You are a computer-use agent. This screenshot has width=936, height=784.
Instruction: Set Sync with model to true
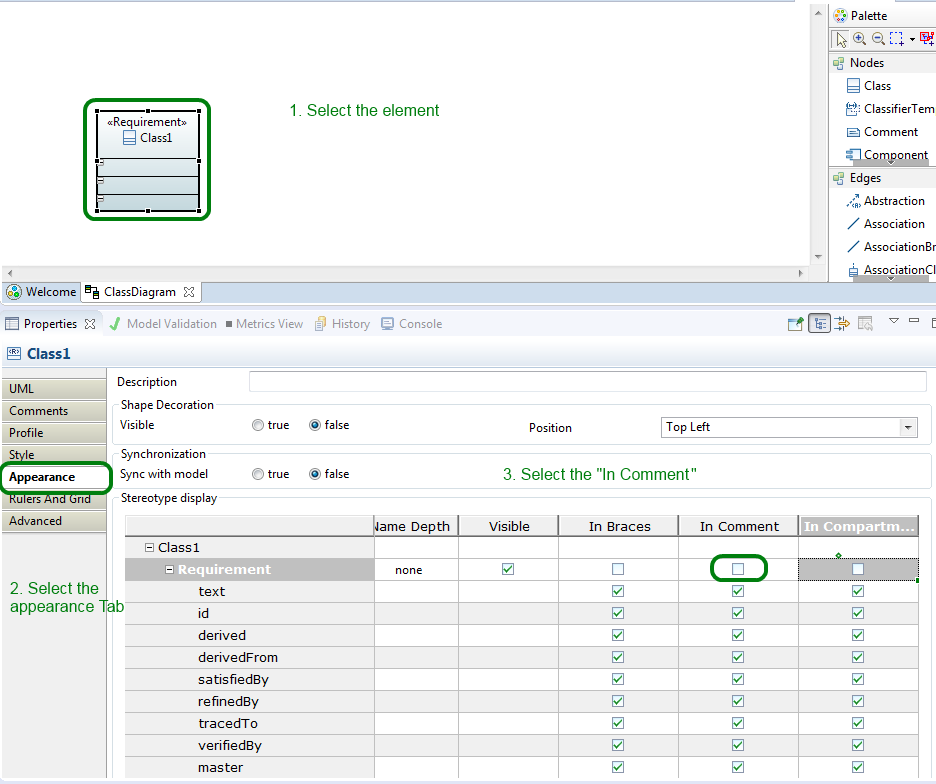tap(258, 474)
